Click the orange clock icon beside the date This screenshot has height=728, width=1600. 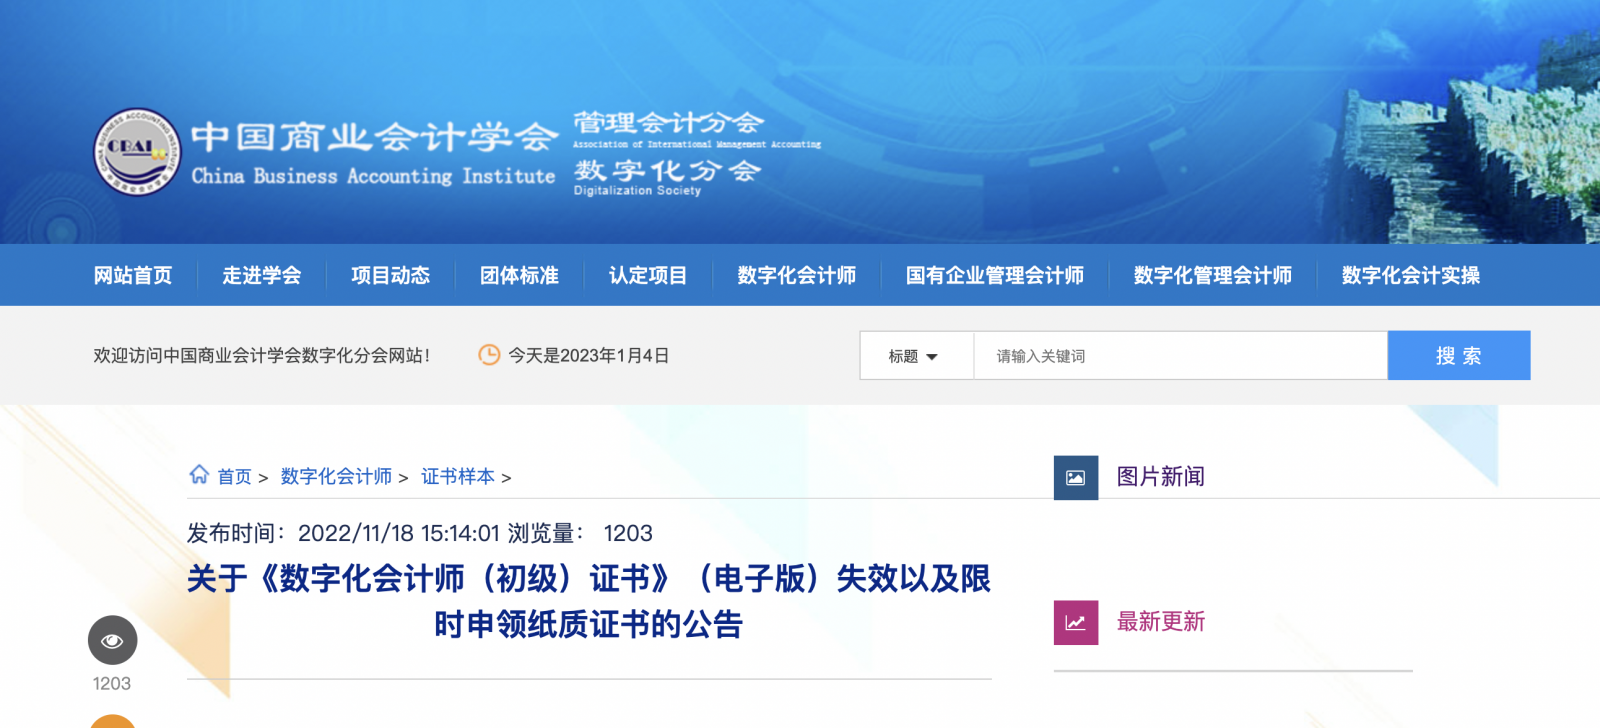[489, 355]
